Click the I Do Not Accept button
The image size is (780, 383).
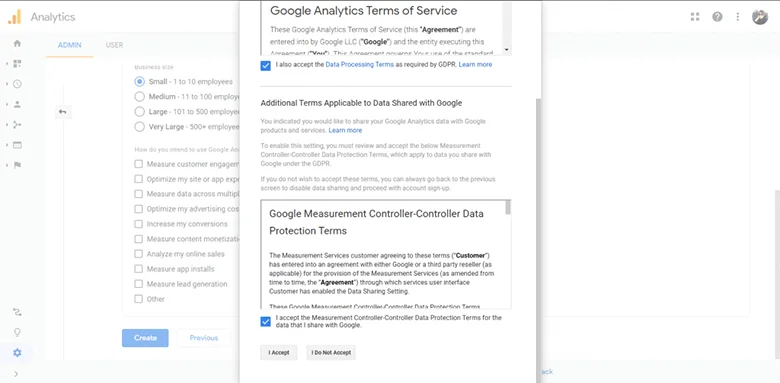coord(331,353)
